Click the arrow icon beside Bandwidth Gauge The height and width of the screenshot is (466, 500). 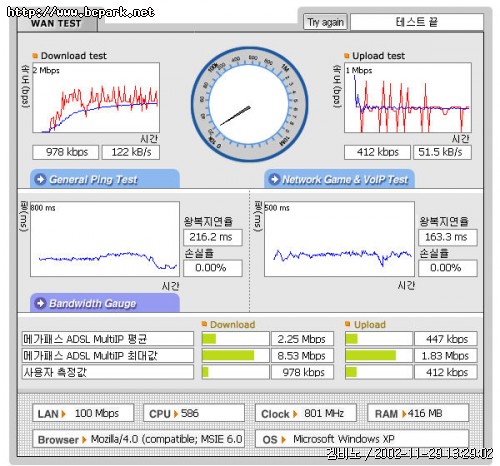(40, 303)
